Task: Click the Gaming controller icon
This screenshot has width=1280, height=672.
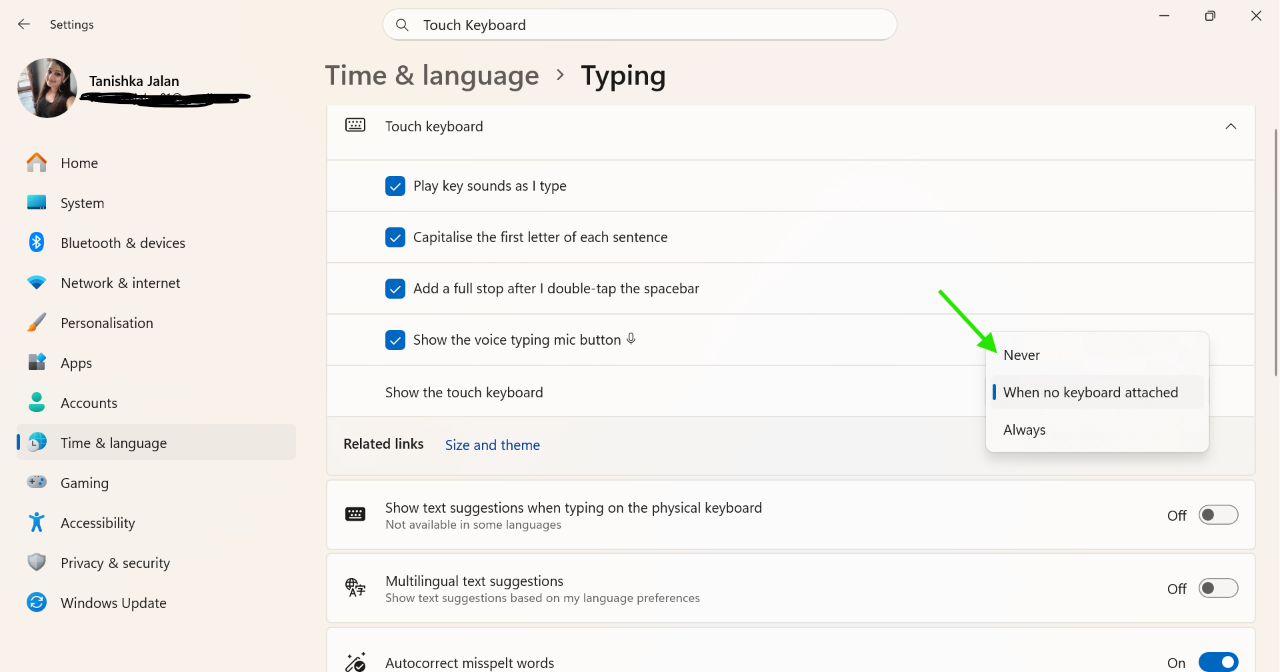Action: [37, 482]
